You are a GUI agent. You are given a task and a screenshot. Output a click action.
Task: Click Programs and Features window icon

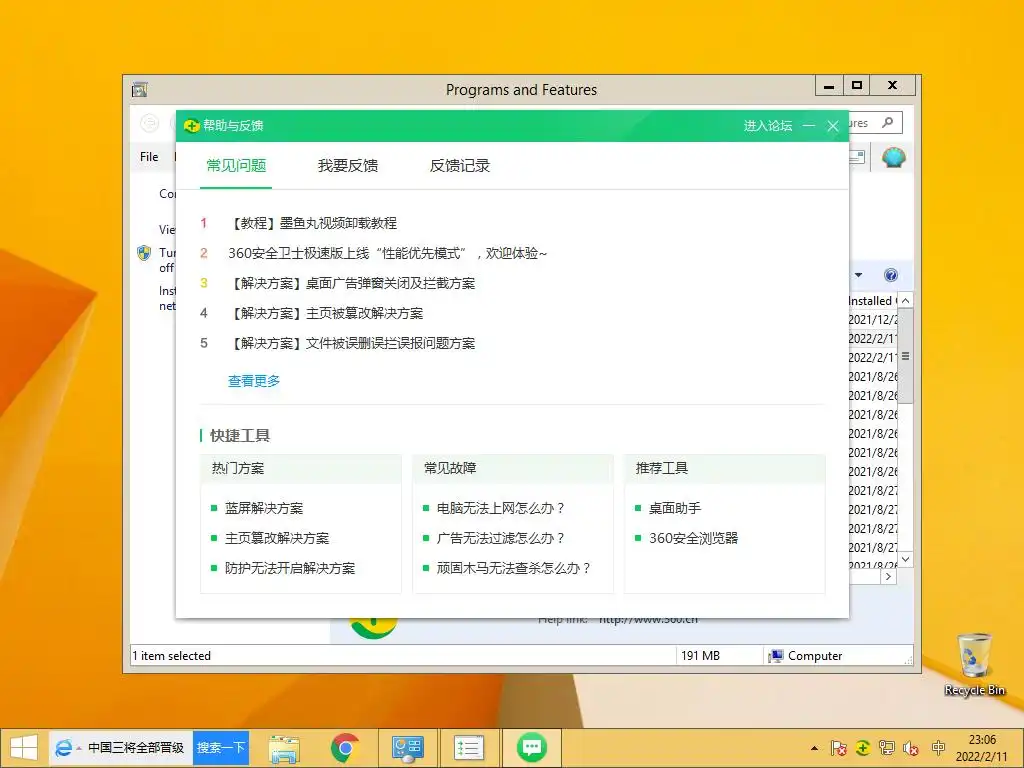coord(140,89)
